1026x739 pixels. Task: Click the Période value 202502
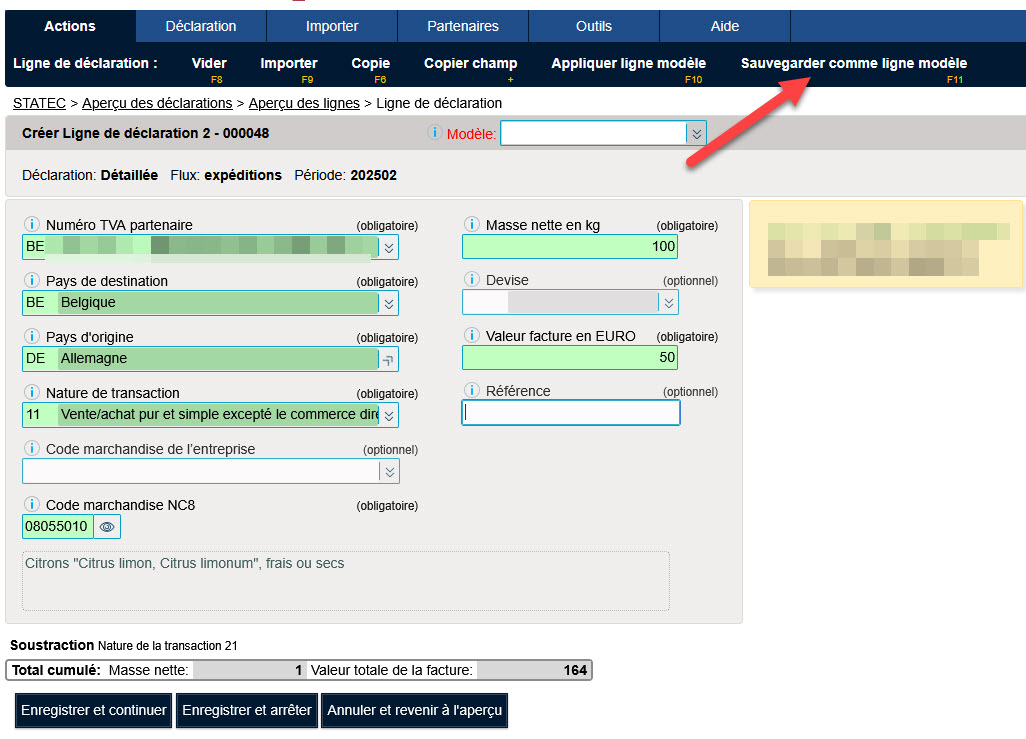(x=374, y=175)
